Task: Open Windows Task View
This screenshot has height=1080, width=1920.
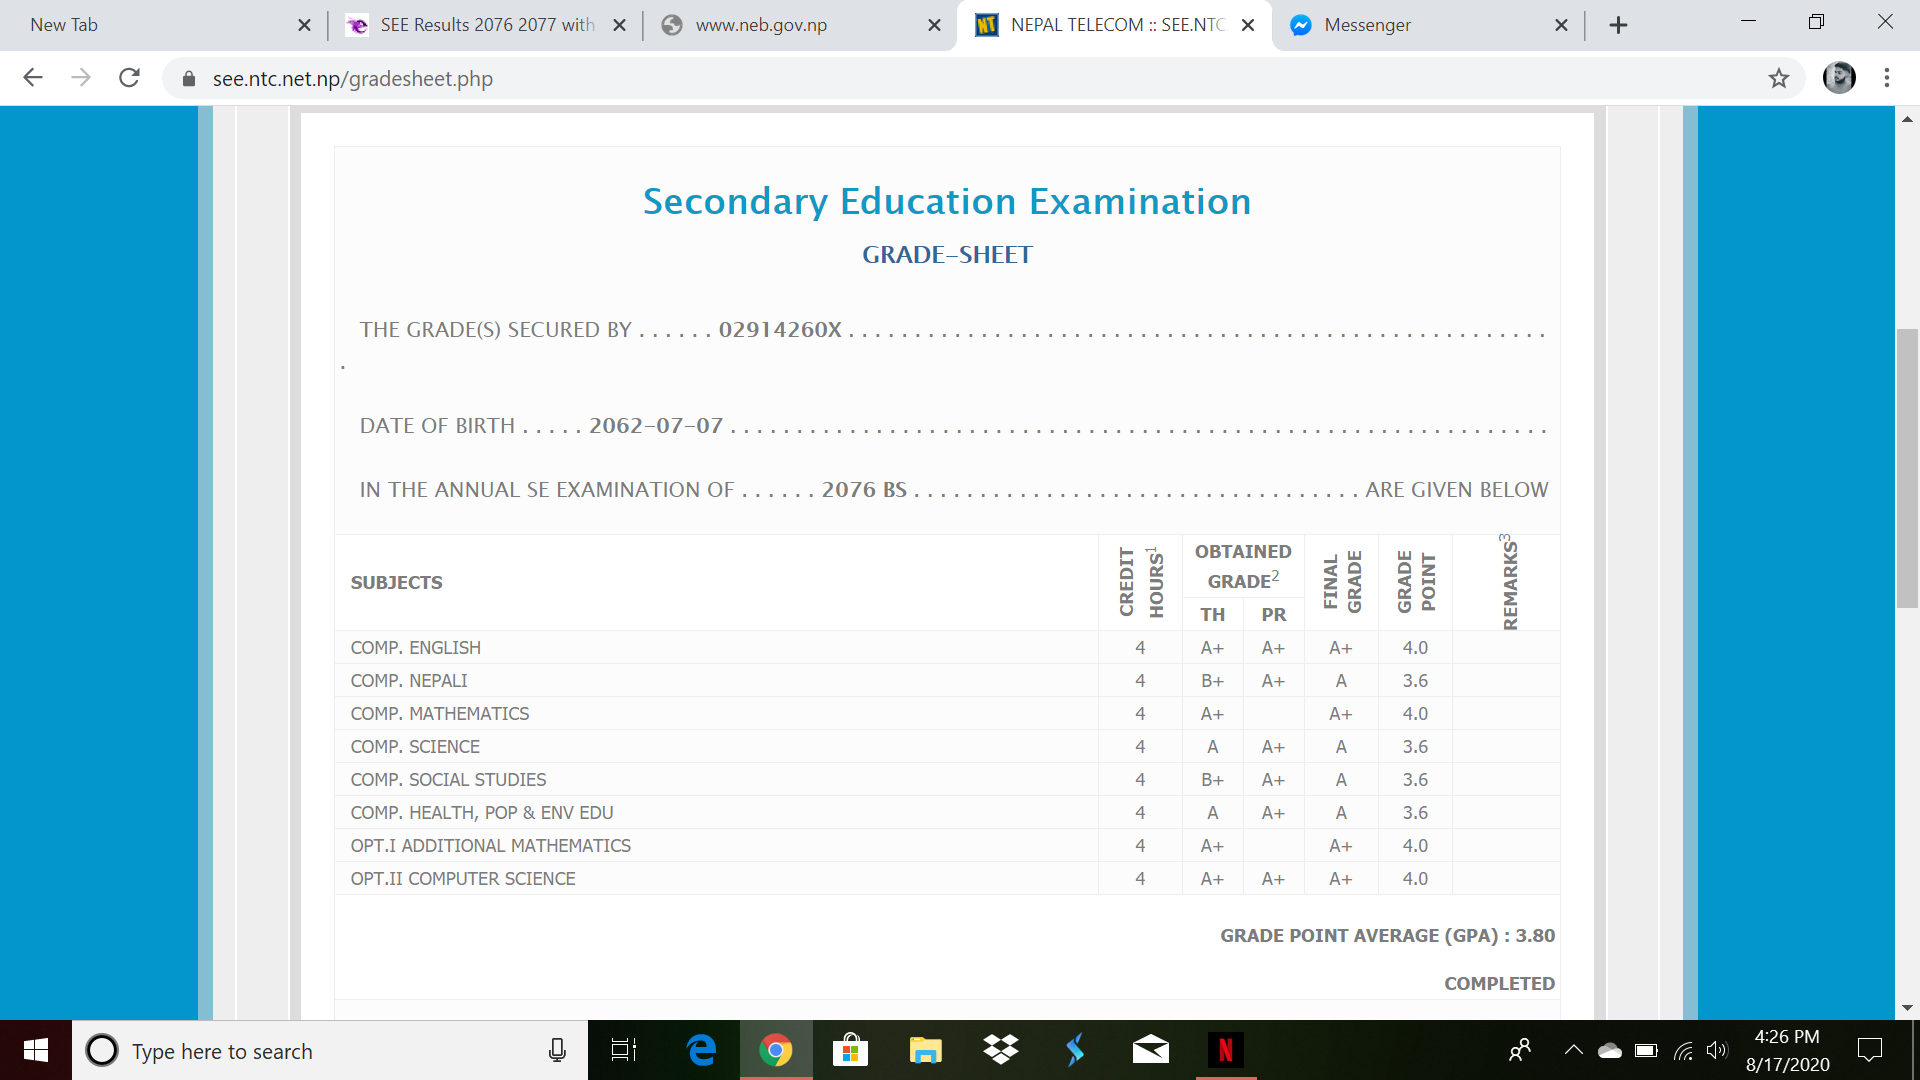Action: (x=624, y=1050)
